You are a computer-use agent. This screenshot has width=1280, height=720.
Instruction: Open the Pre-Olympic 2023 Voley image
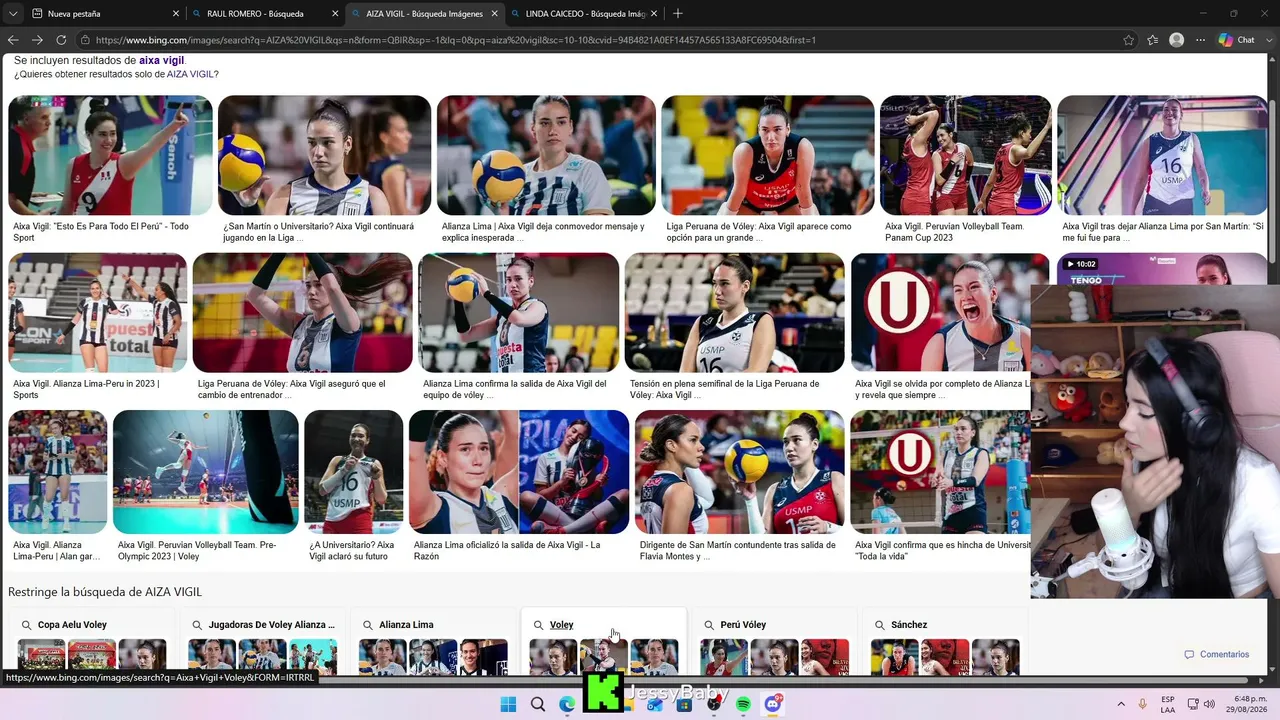[205, 472]
